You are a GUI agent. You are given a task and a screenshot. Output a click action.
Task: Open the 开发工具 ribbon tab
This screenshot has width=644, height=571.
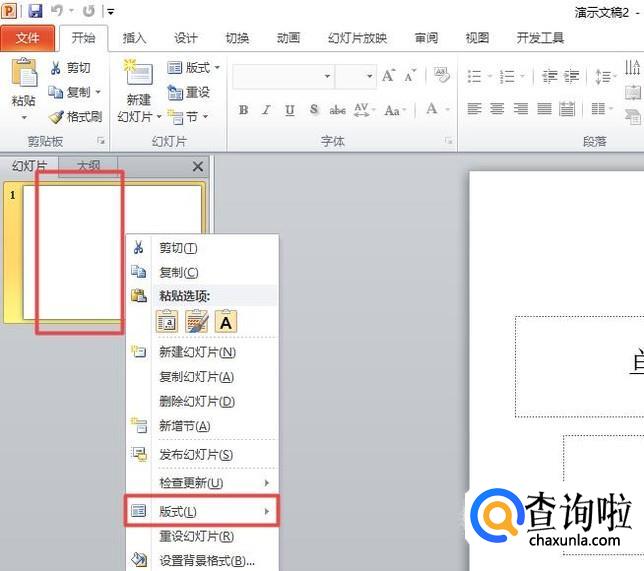[540, 38]
